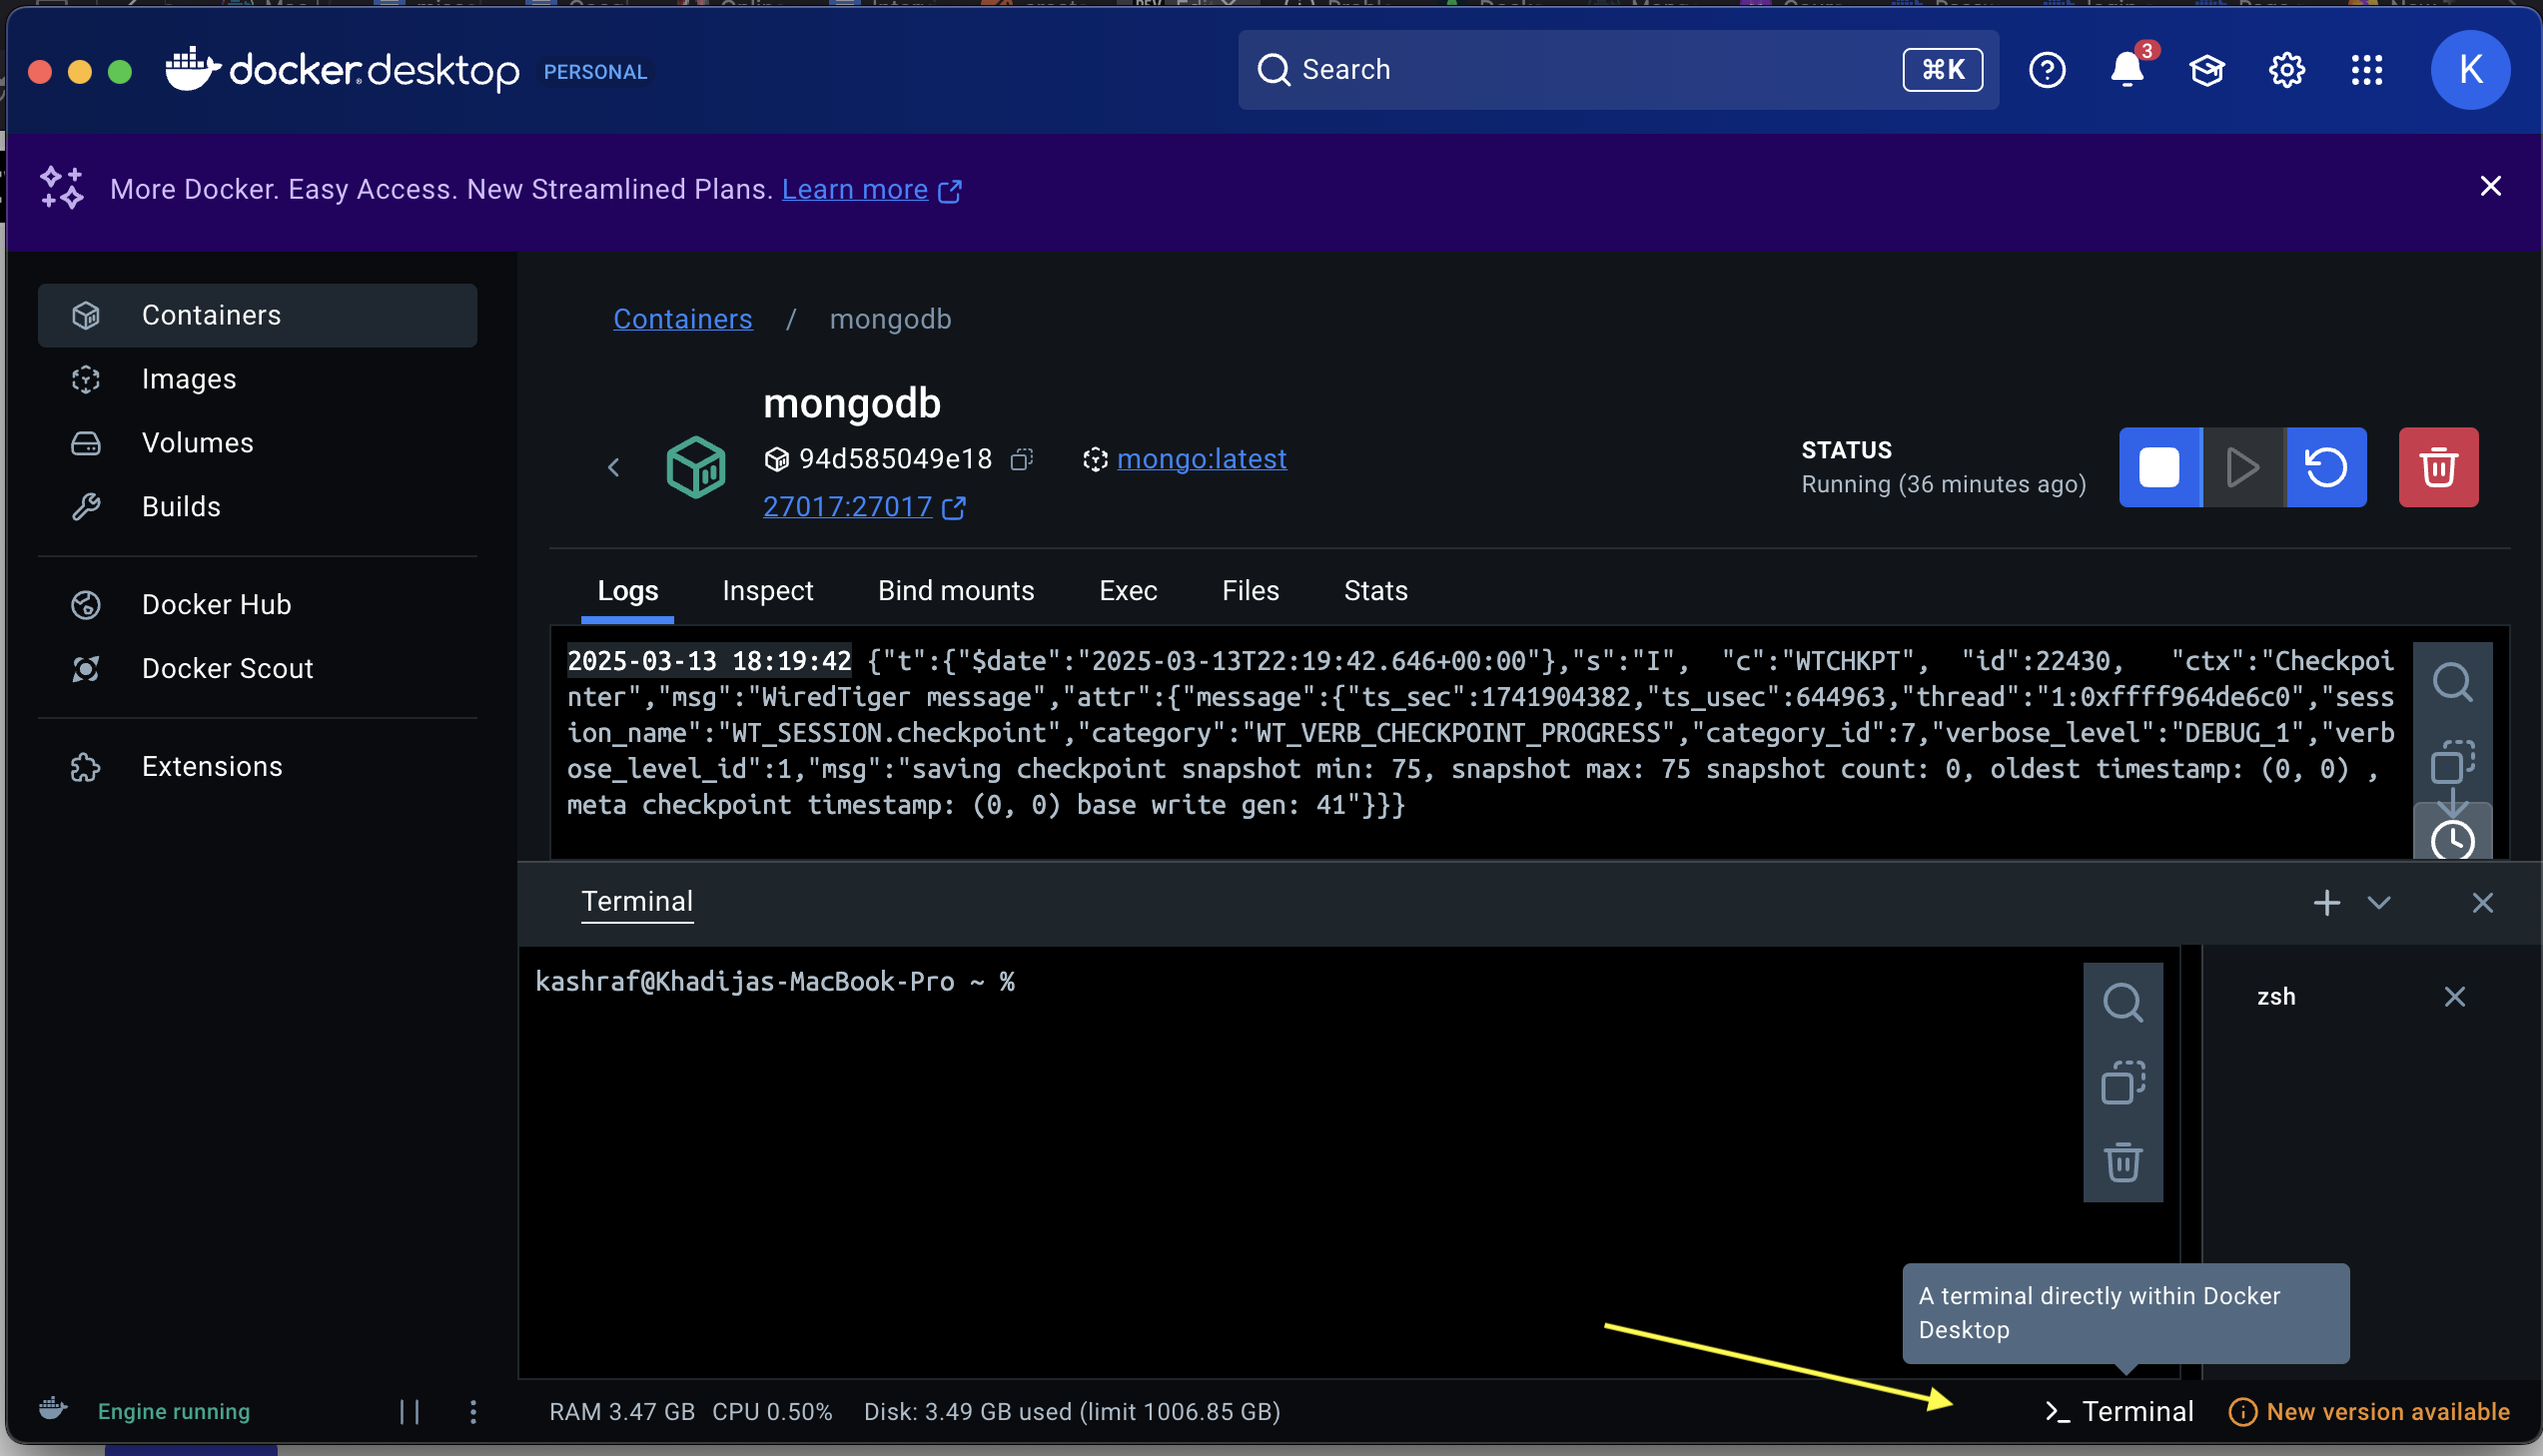Switch to the Bind mounts tab
The image size is (2543, 1456).
(x=956, y=592)
